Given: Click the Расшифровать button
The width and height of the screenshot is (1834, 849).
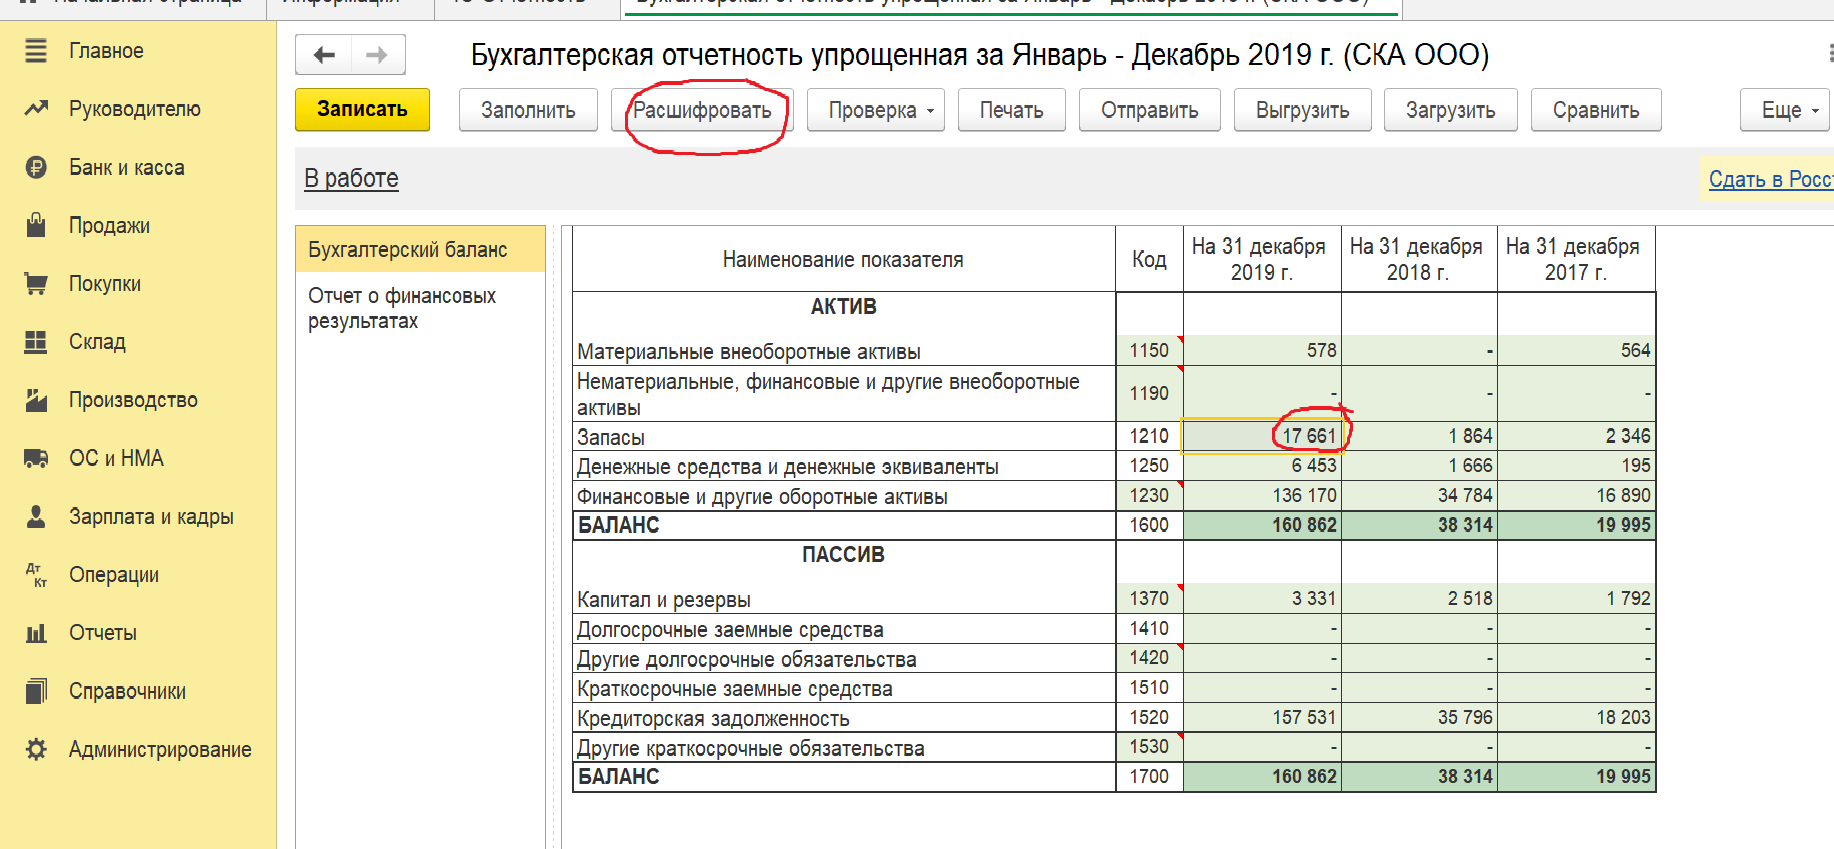Looking at the screenshot, I should (702, 110).
